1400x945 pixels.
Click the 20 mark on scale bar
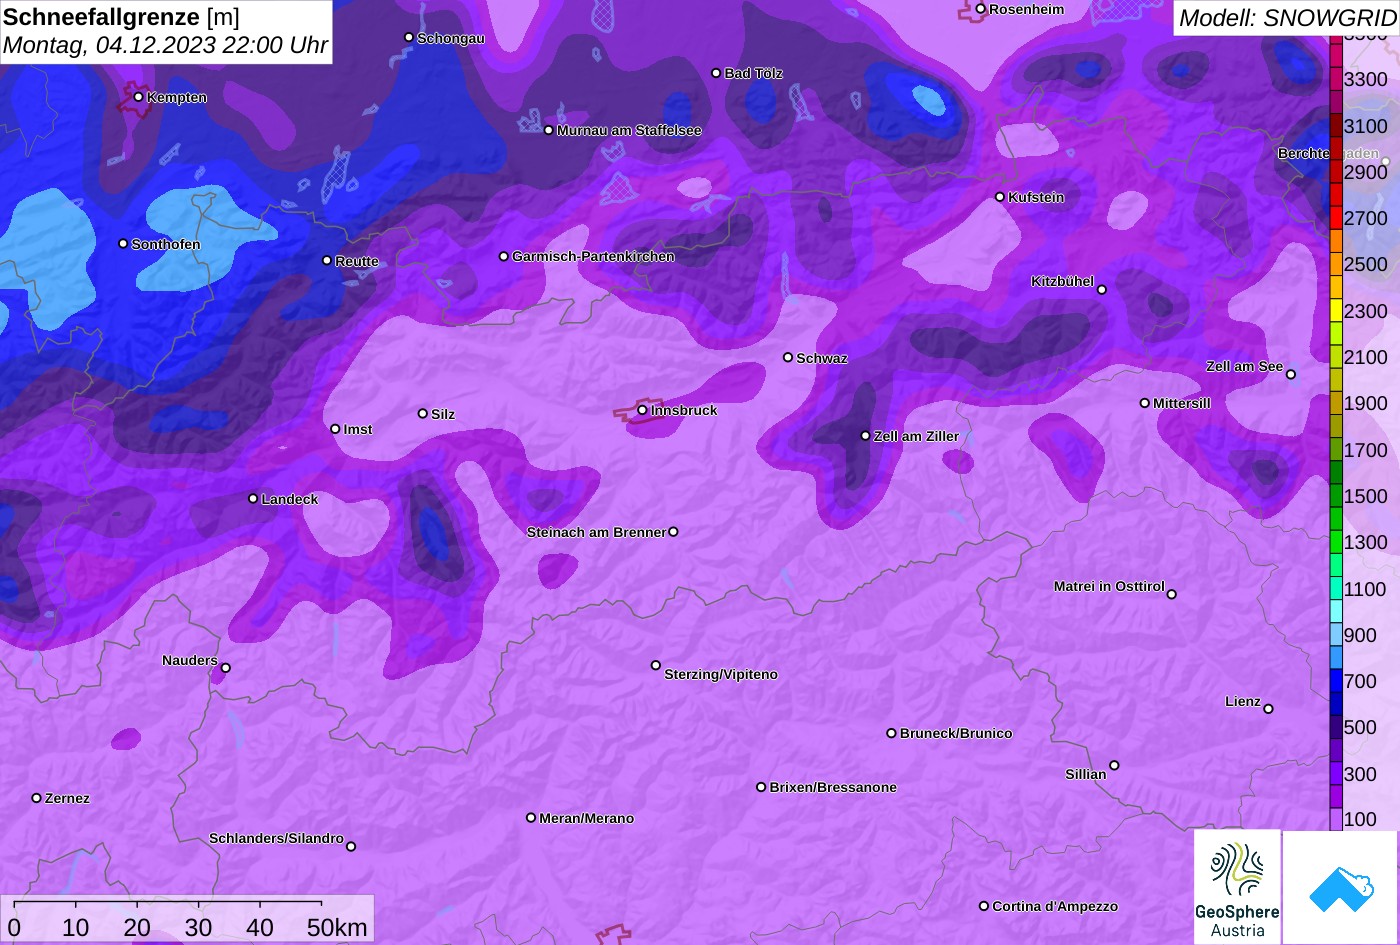tap(137, 927)
